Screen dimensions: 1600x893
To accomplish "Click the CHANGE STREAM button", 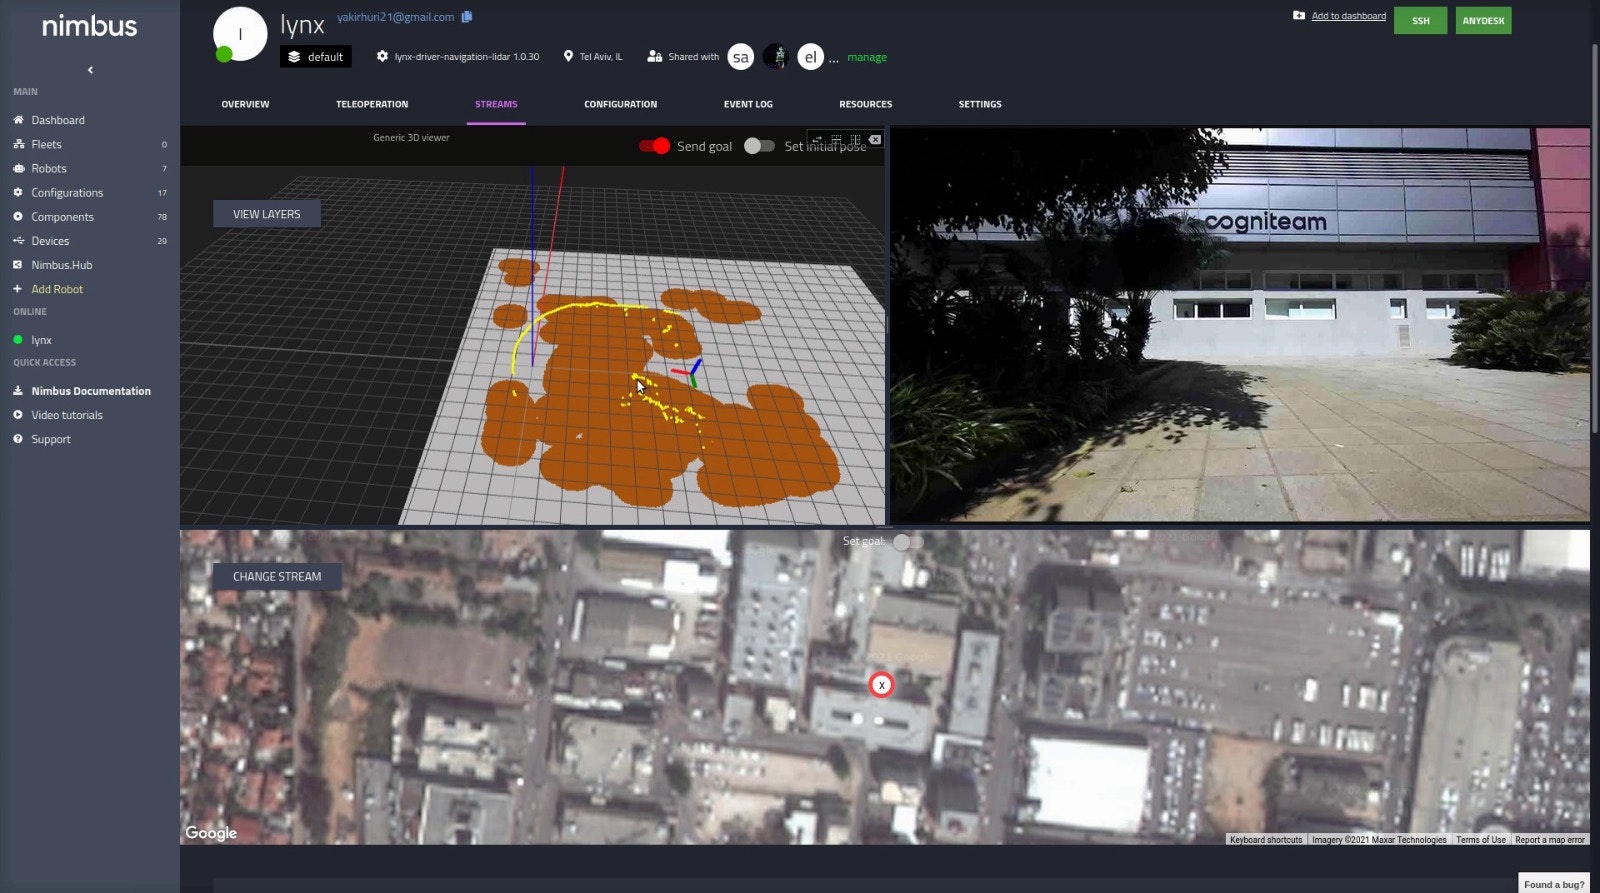I will (277, 577).
